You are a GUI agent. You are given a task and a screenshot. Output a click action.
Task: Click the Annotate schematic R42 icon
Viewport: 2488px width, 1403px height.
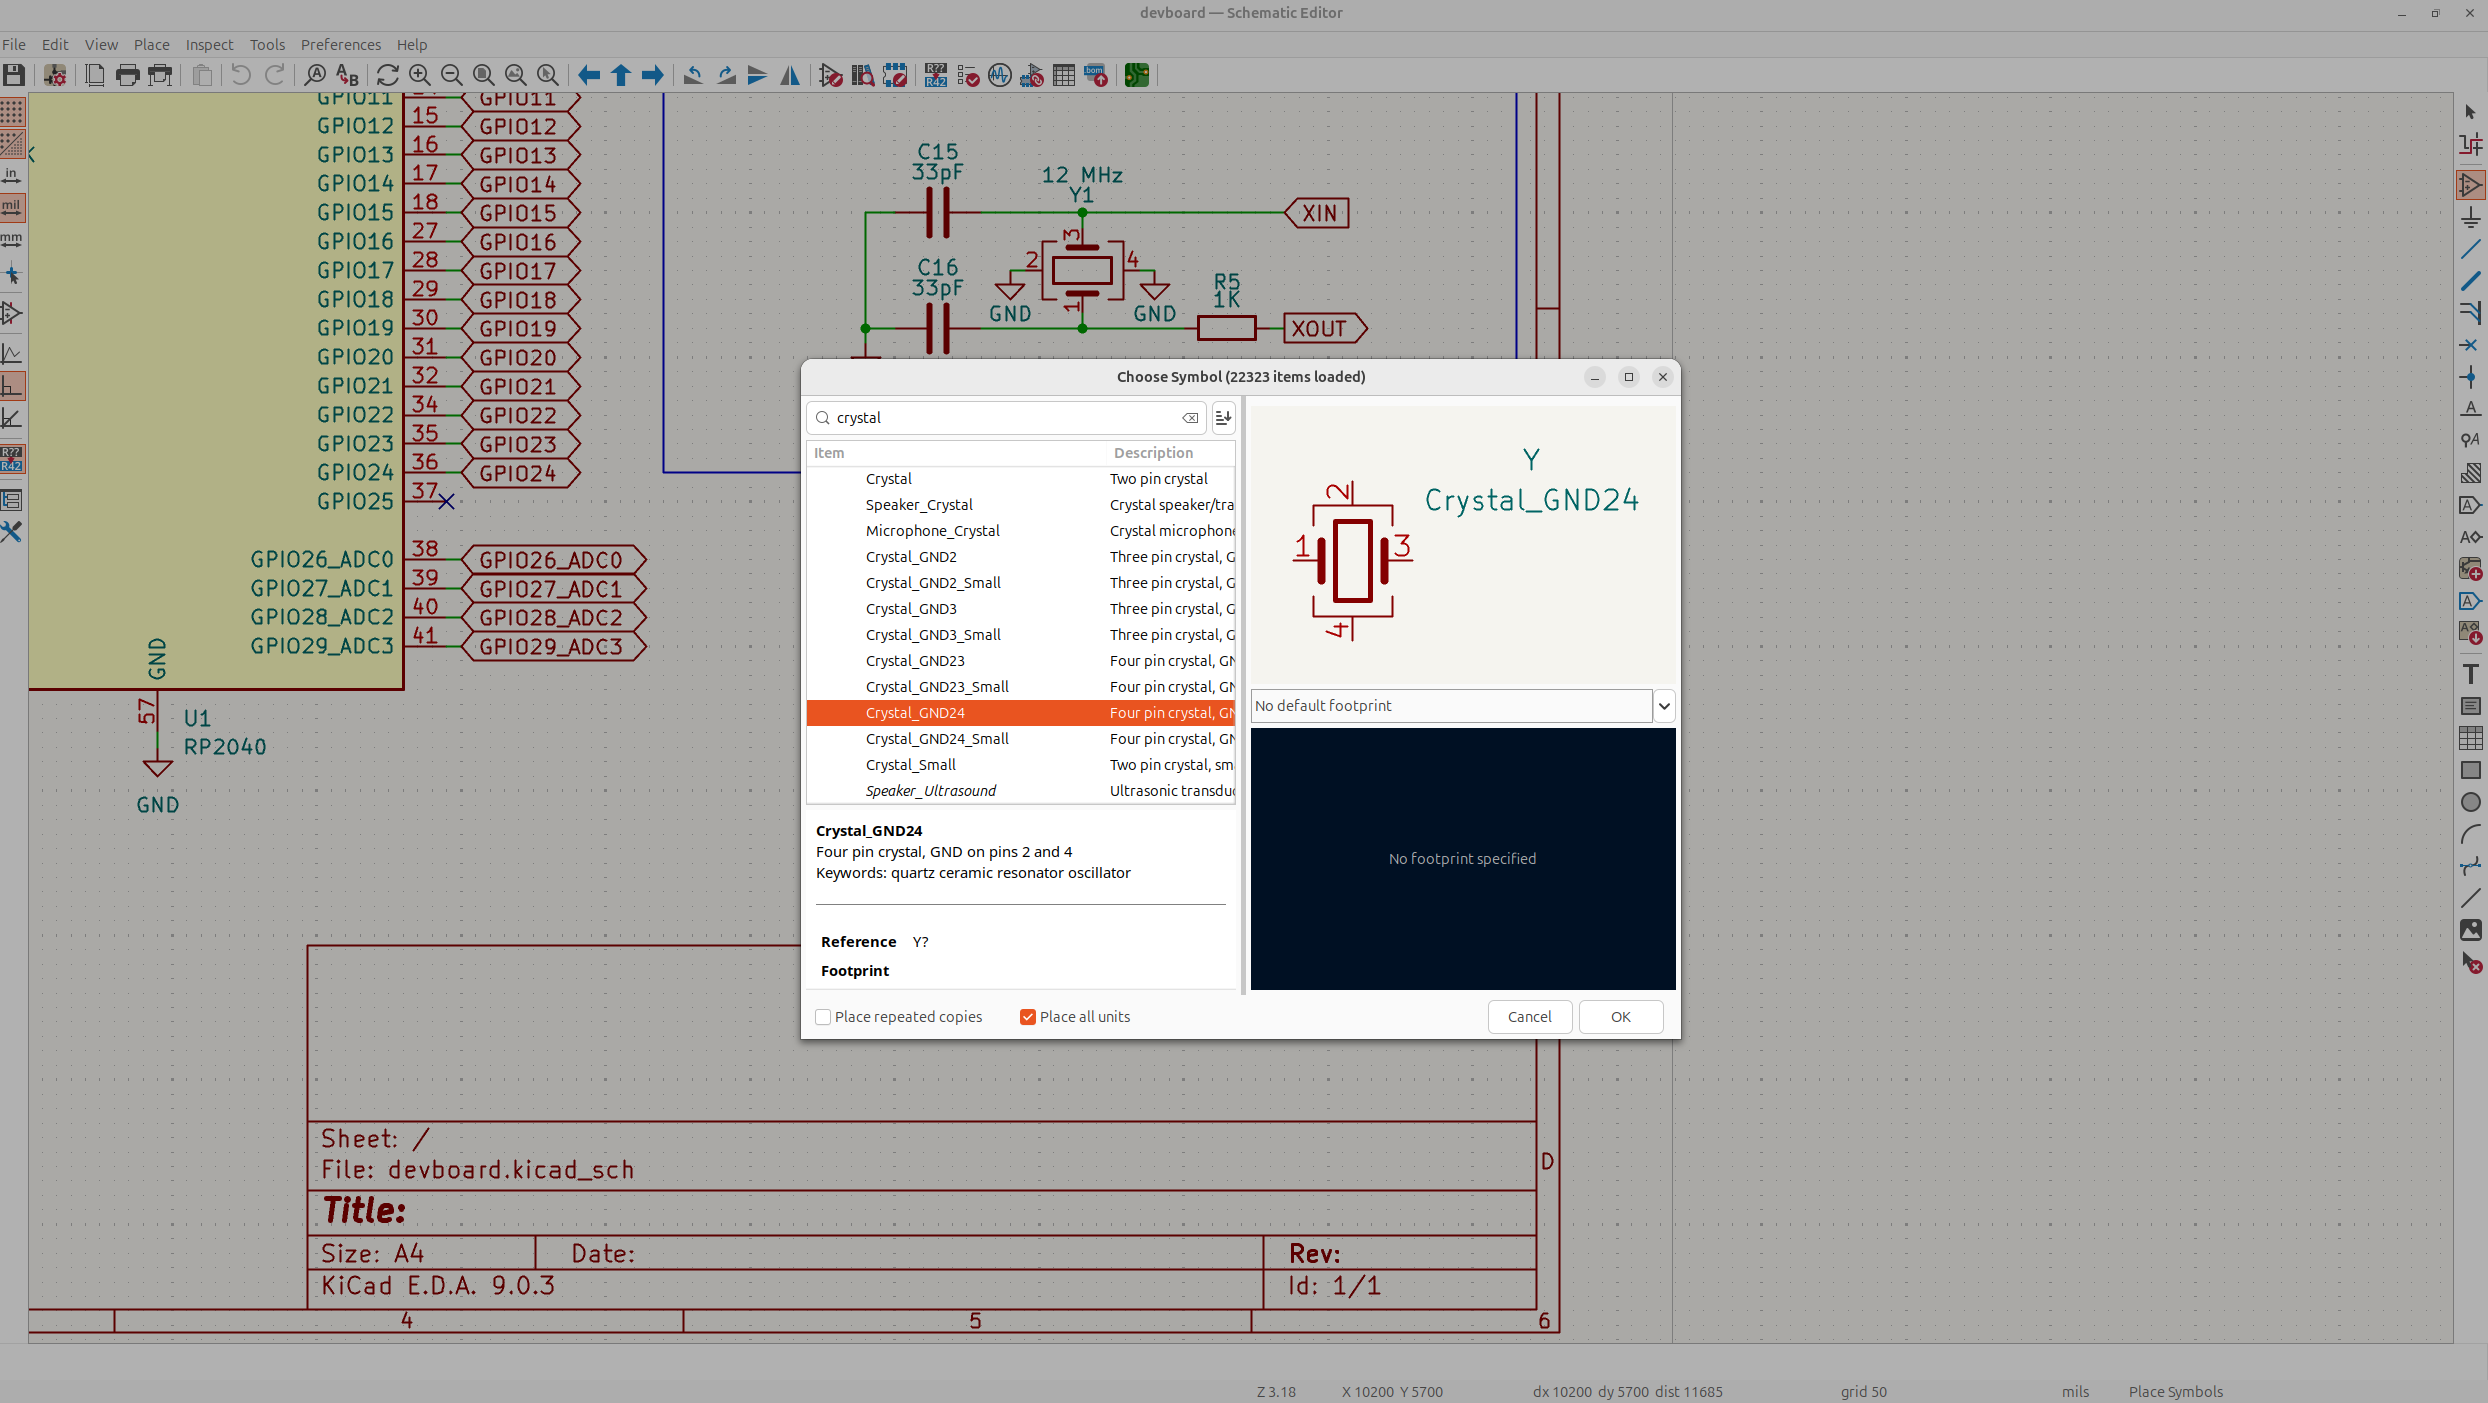tap(935, 75)
